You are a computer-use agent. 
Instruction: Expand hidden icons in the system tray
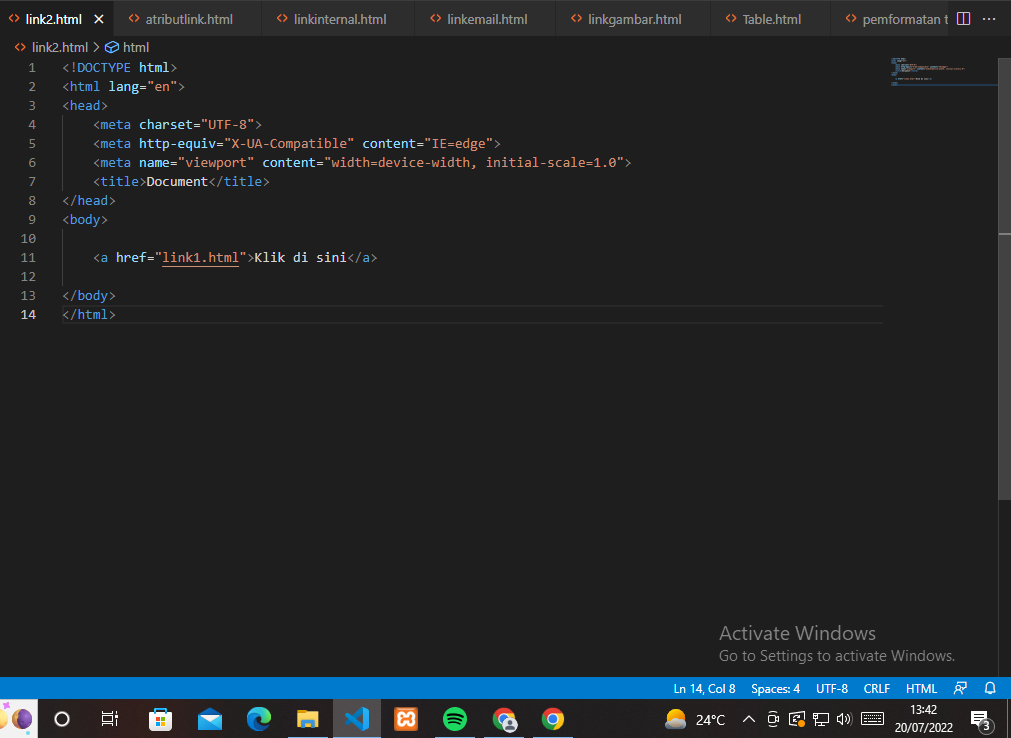(x=748, y=719)
